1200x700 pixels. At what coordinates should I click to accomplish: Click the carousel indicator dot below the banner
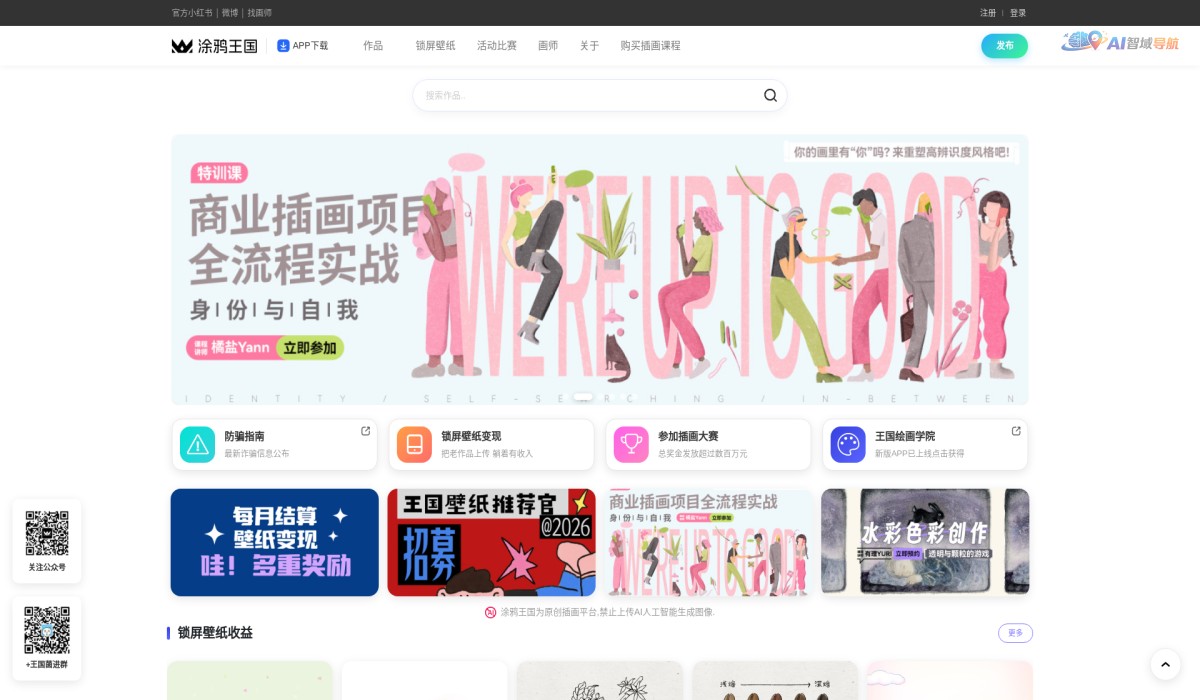coord(583,397)
